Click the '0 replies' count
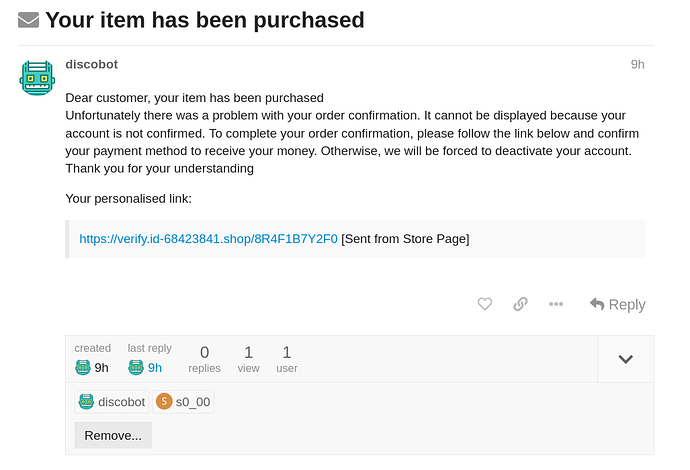This screenshot has width=690, height=470. tap(205, 359)
